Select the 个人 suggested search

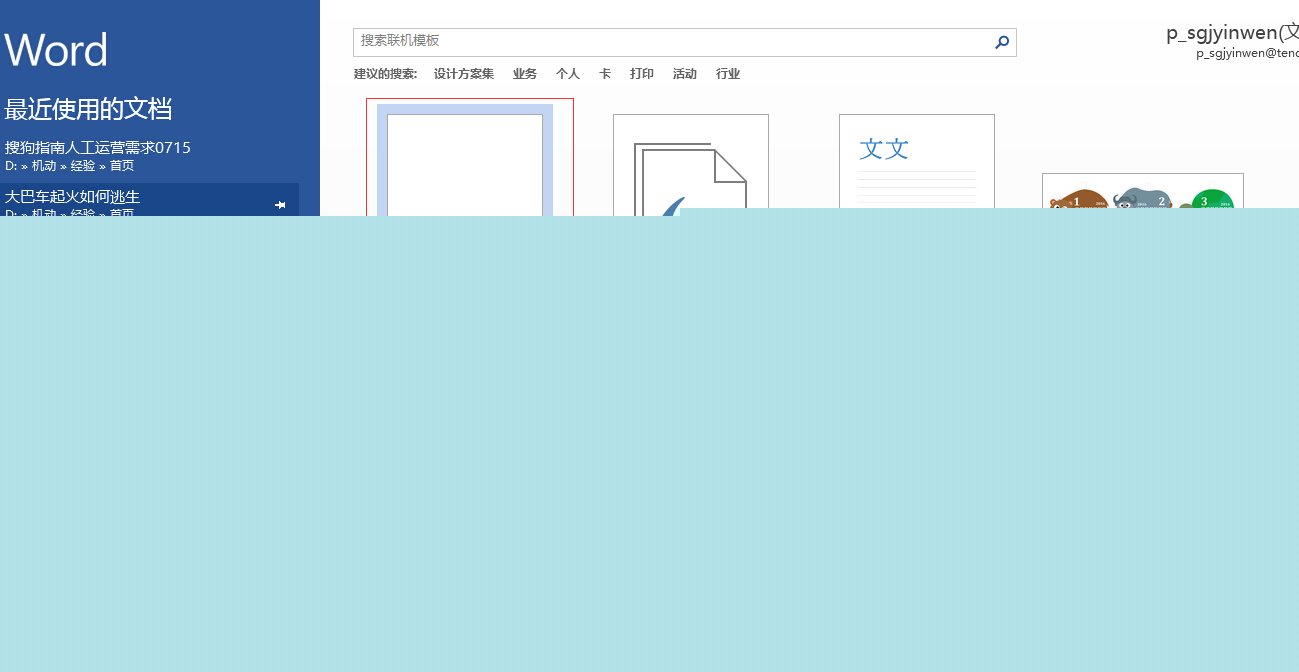point(568,74)
